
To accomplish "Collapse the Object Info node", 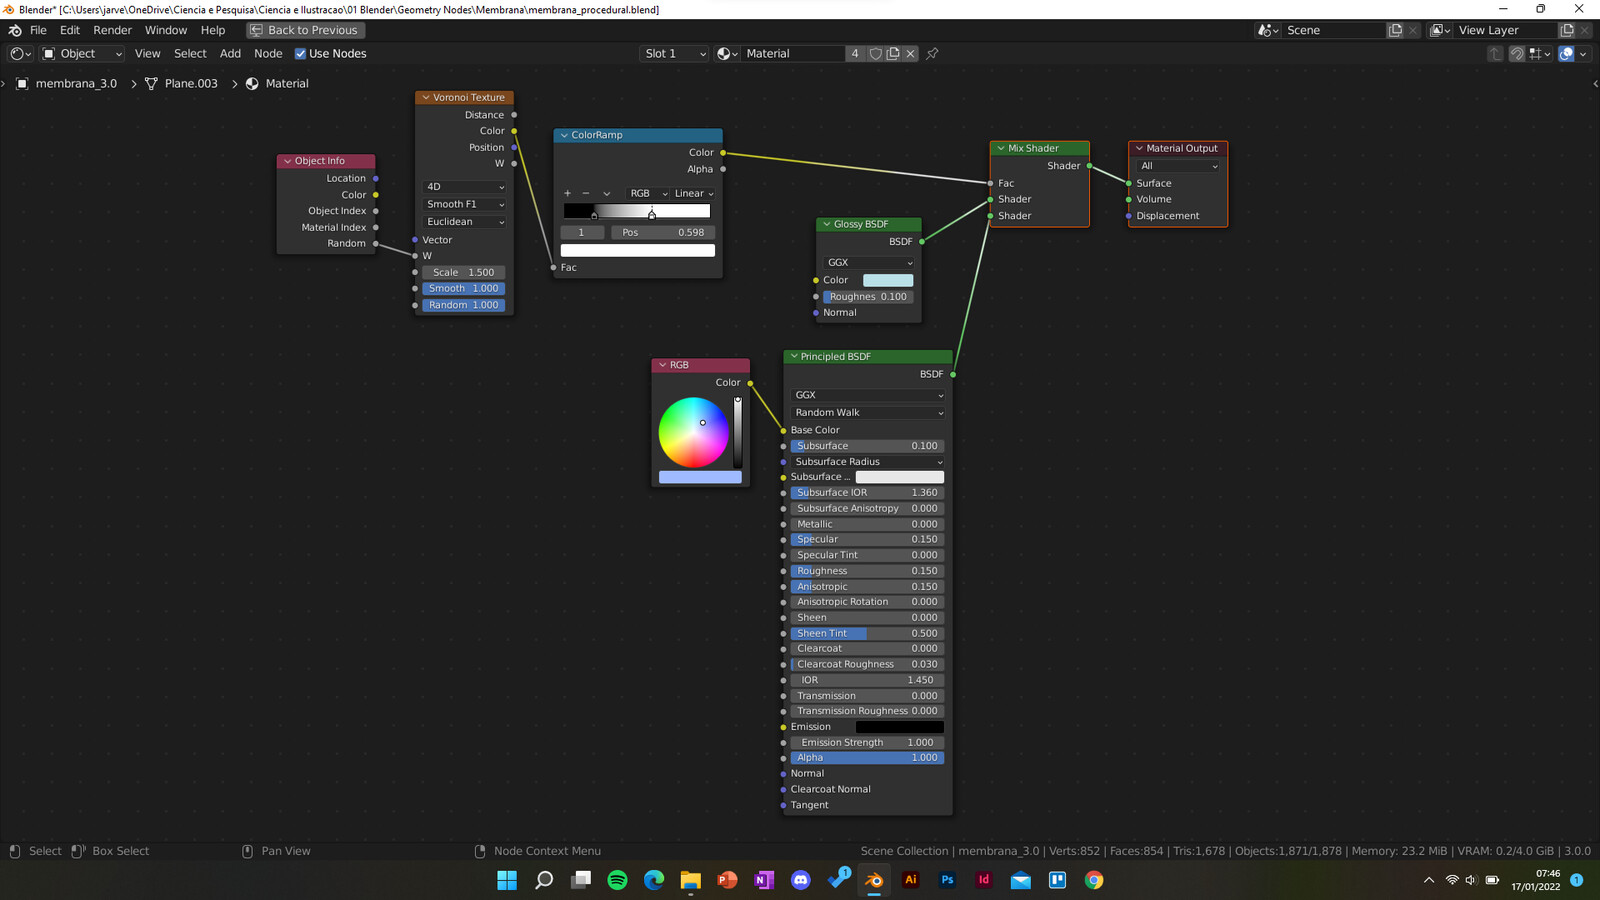I will coord(287,161).
